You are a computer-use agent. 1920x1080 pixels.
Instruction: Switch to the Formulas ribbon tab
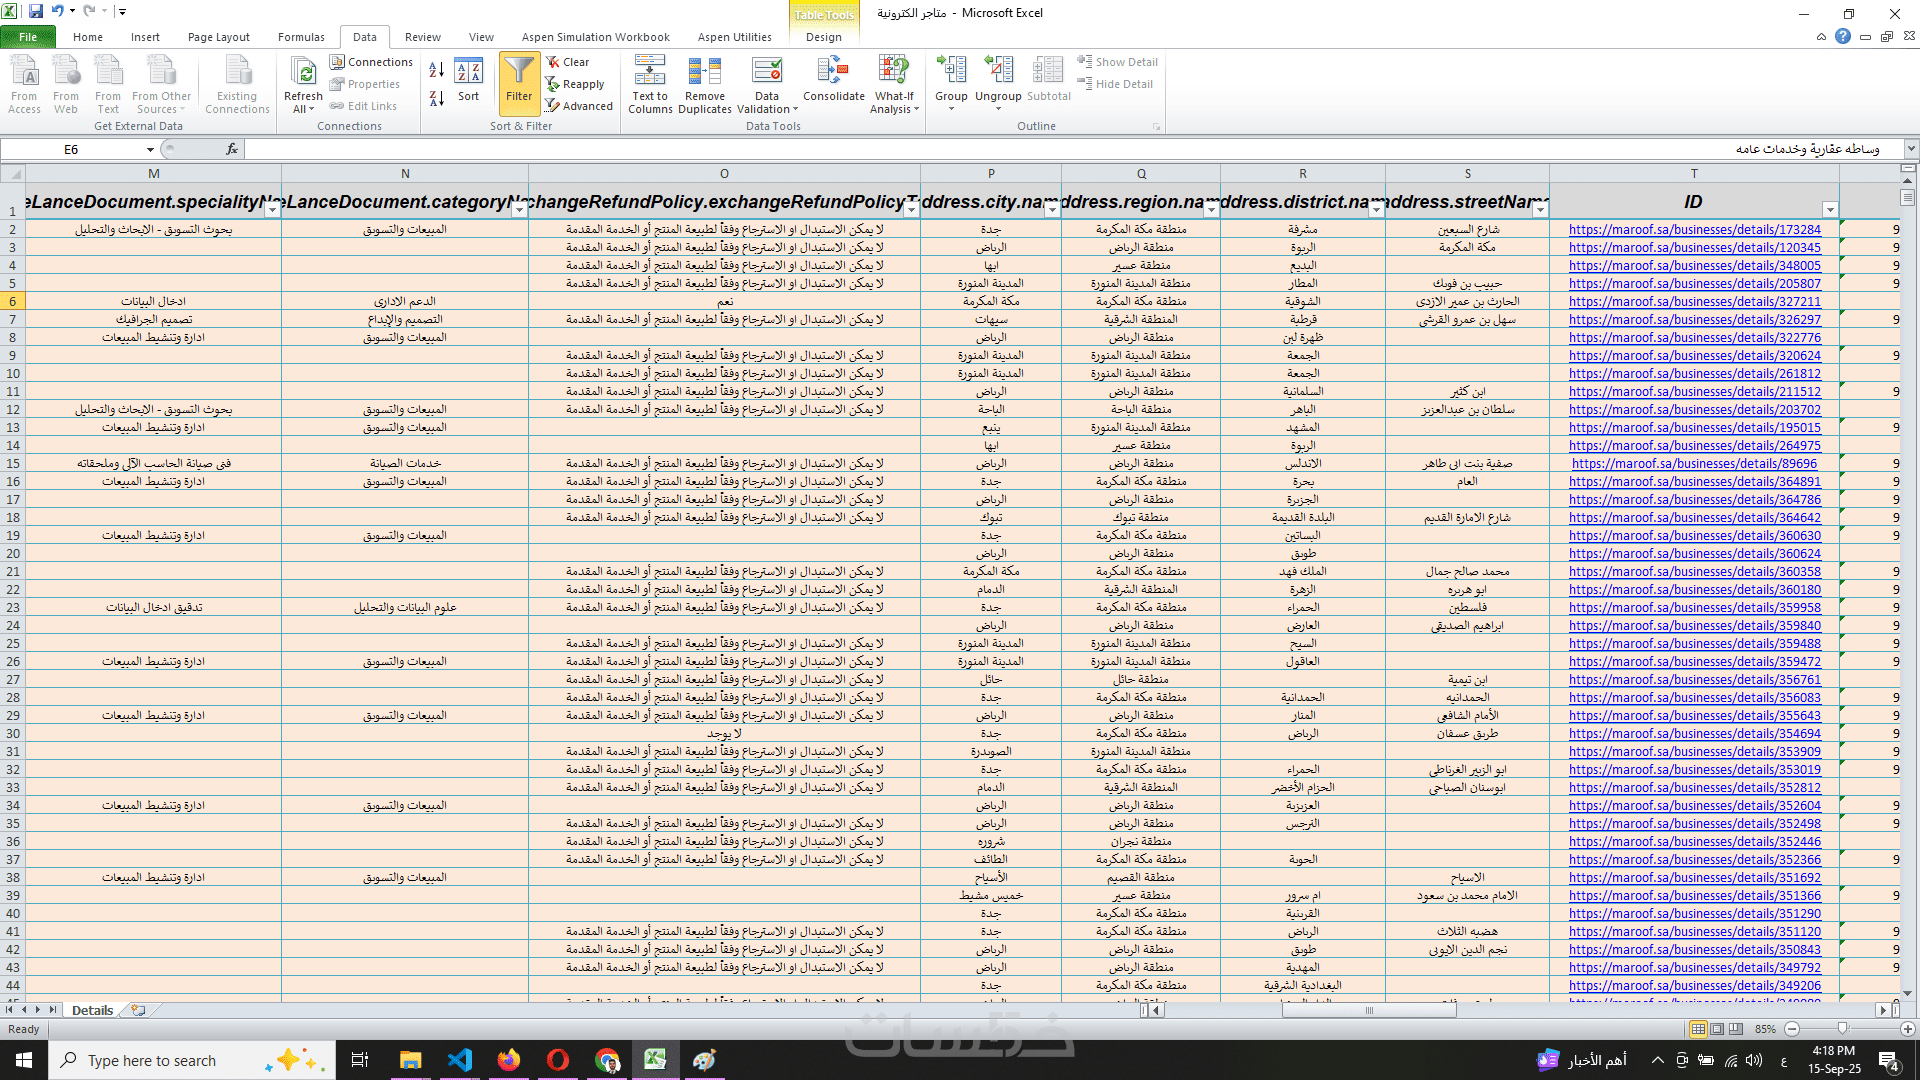point(301,37)
